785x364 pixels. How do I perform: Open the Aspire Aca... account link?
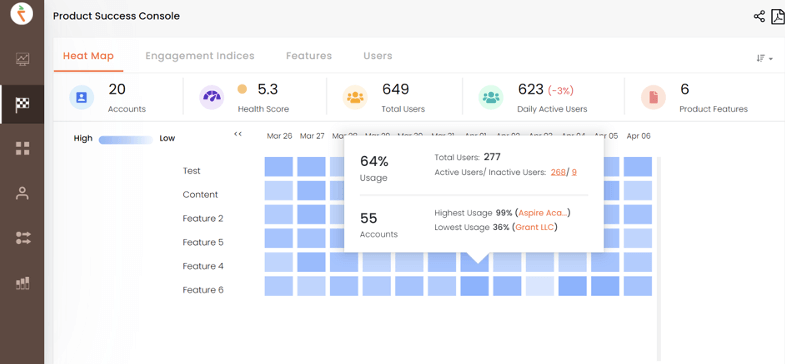click(x=543, y=213)
